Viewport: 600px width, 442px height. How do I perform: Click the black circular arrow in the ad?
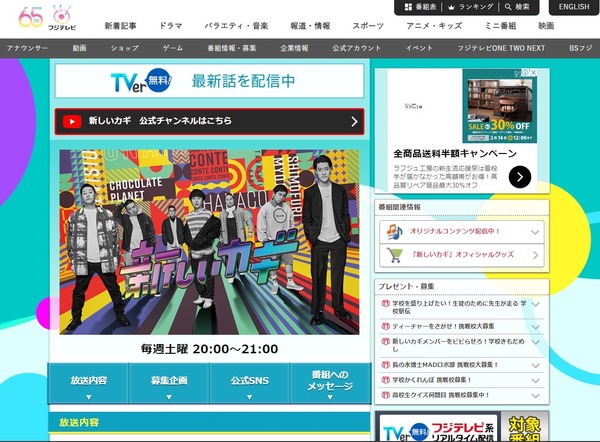tap(520, 177)
